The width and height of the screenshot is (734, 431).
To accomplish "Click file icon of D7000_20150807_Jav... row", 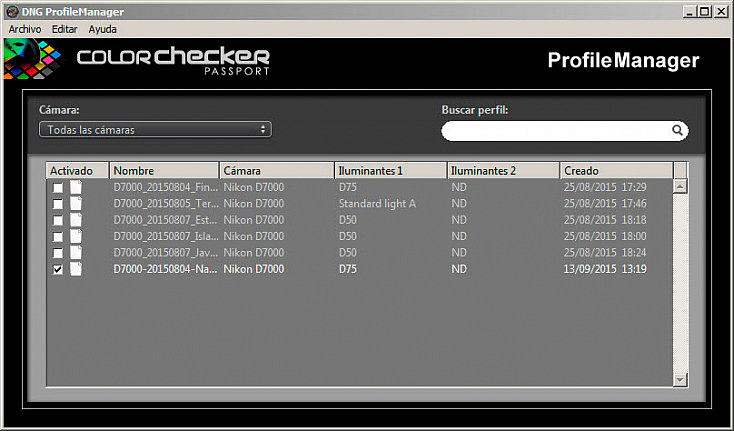I will (76, 253).
